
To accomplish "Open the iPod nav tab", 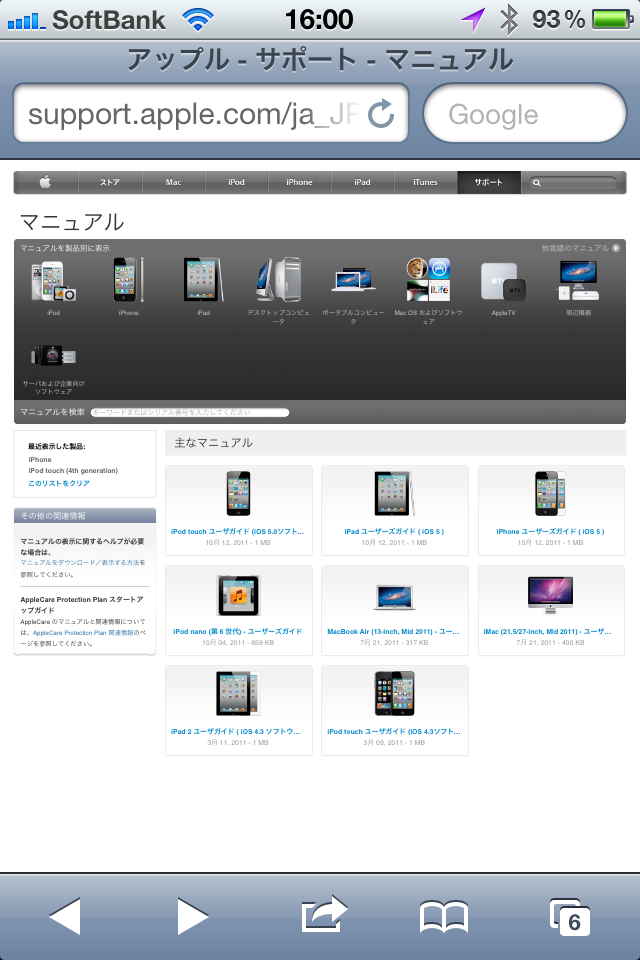I will (236, 182).
